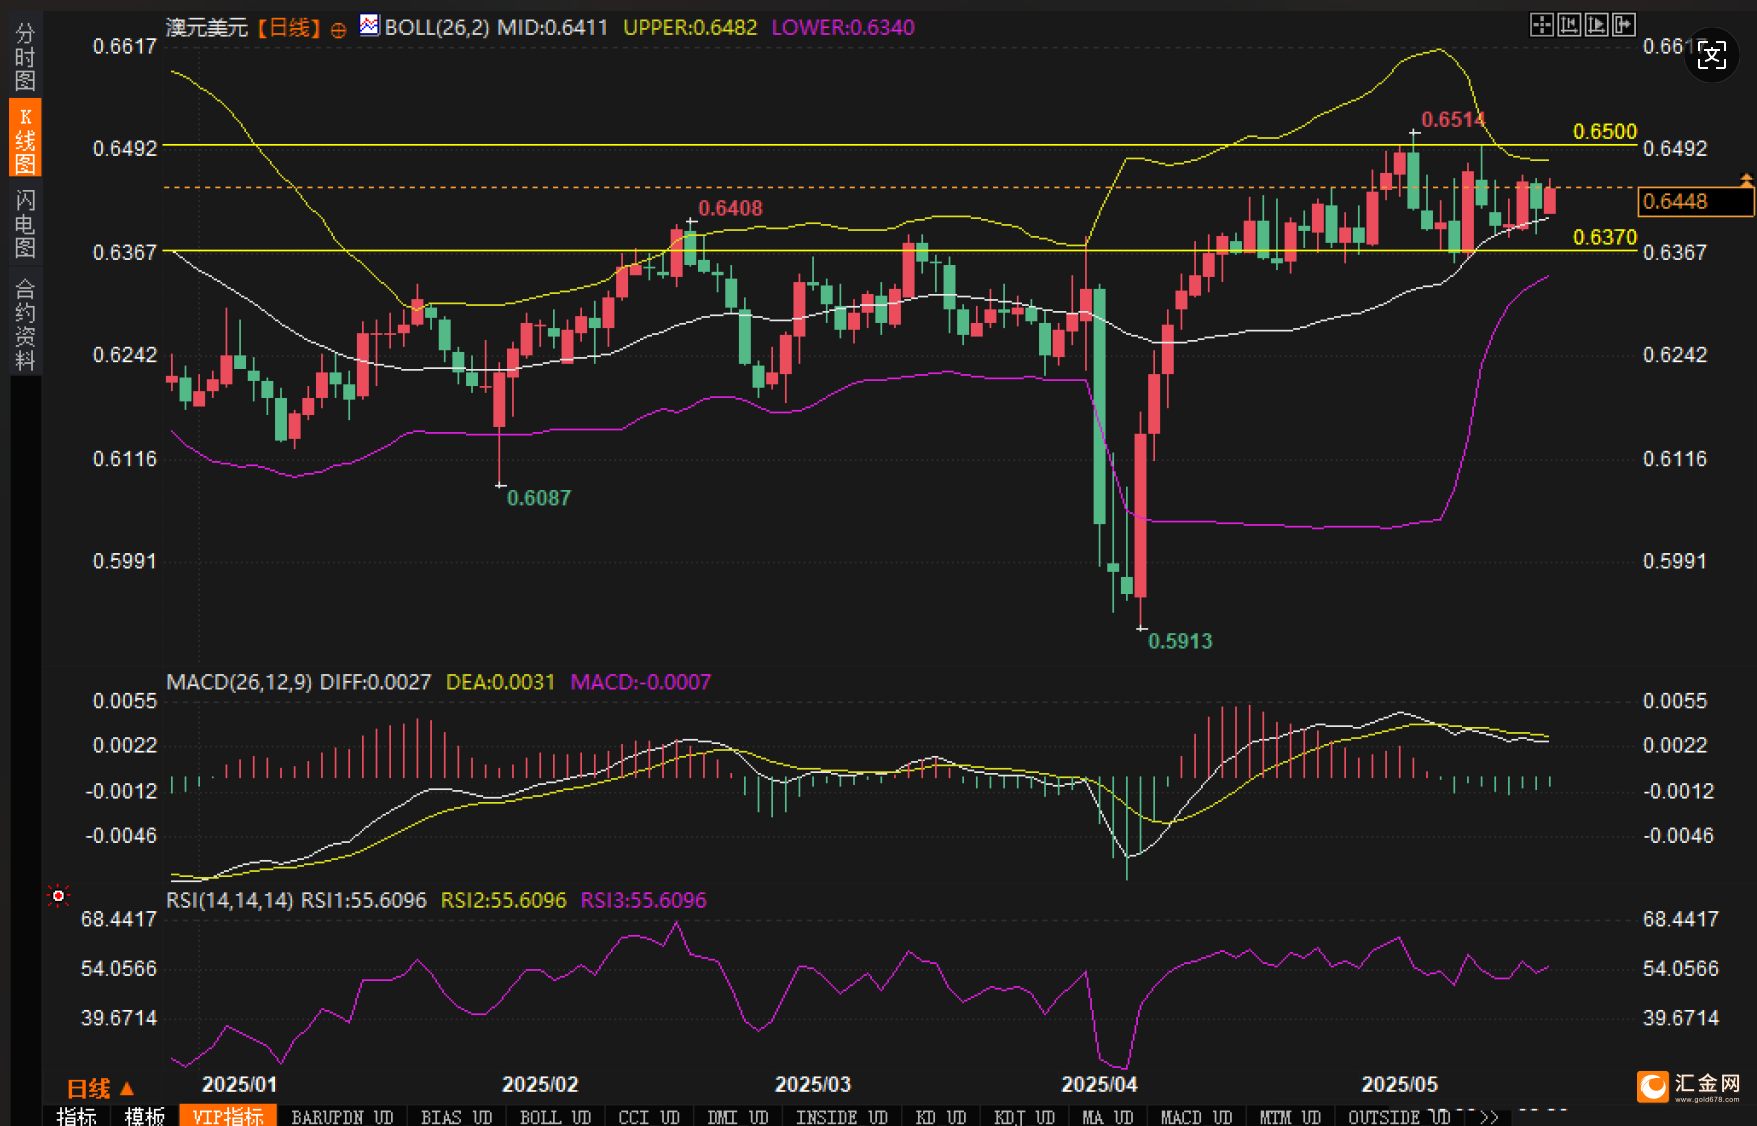The height and width of the screenshot is (1126, 1757).
Task: Click the 澳元美元【日线】chart title
Action: (243, 27)
